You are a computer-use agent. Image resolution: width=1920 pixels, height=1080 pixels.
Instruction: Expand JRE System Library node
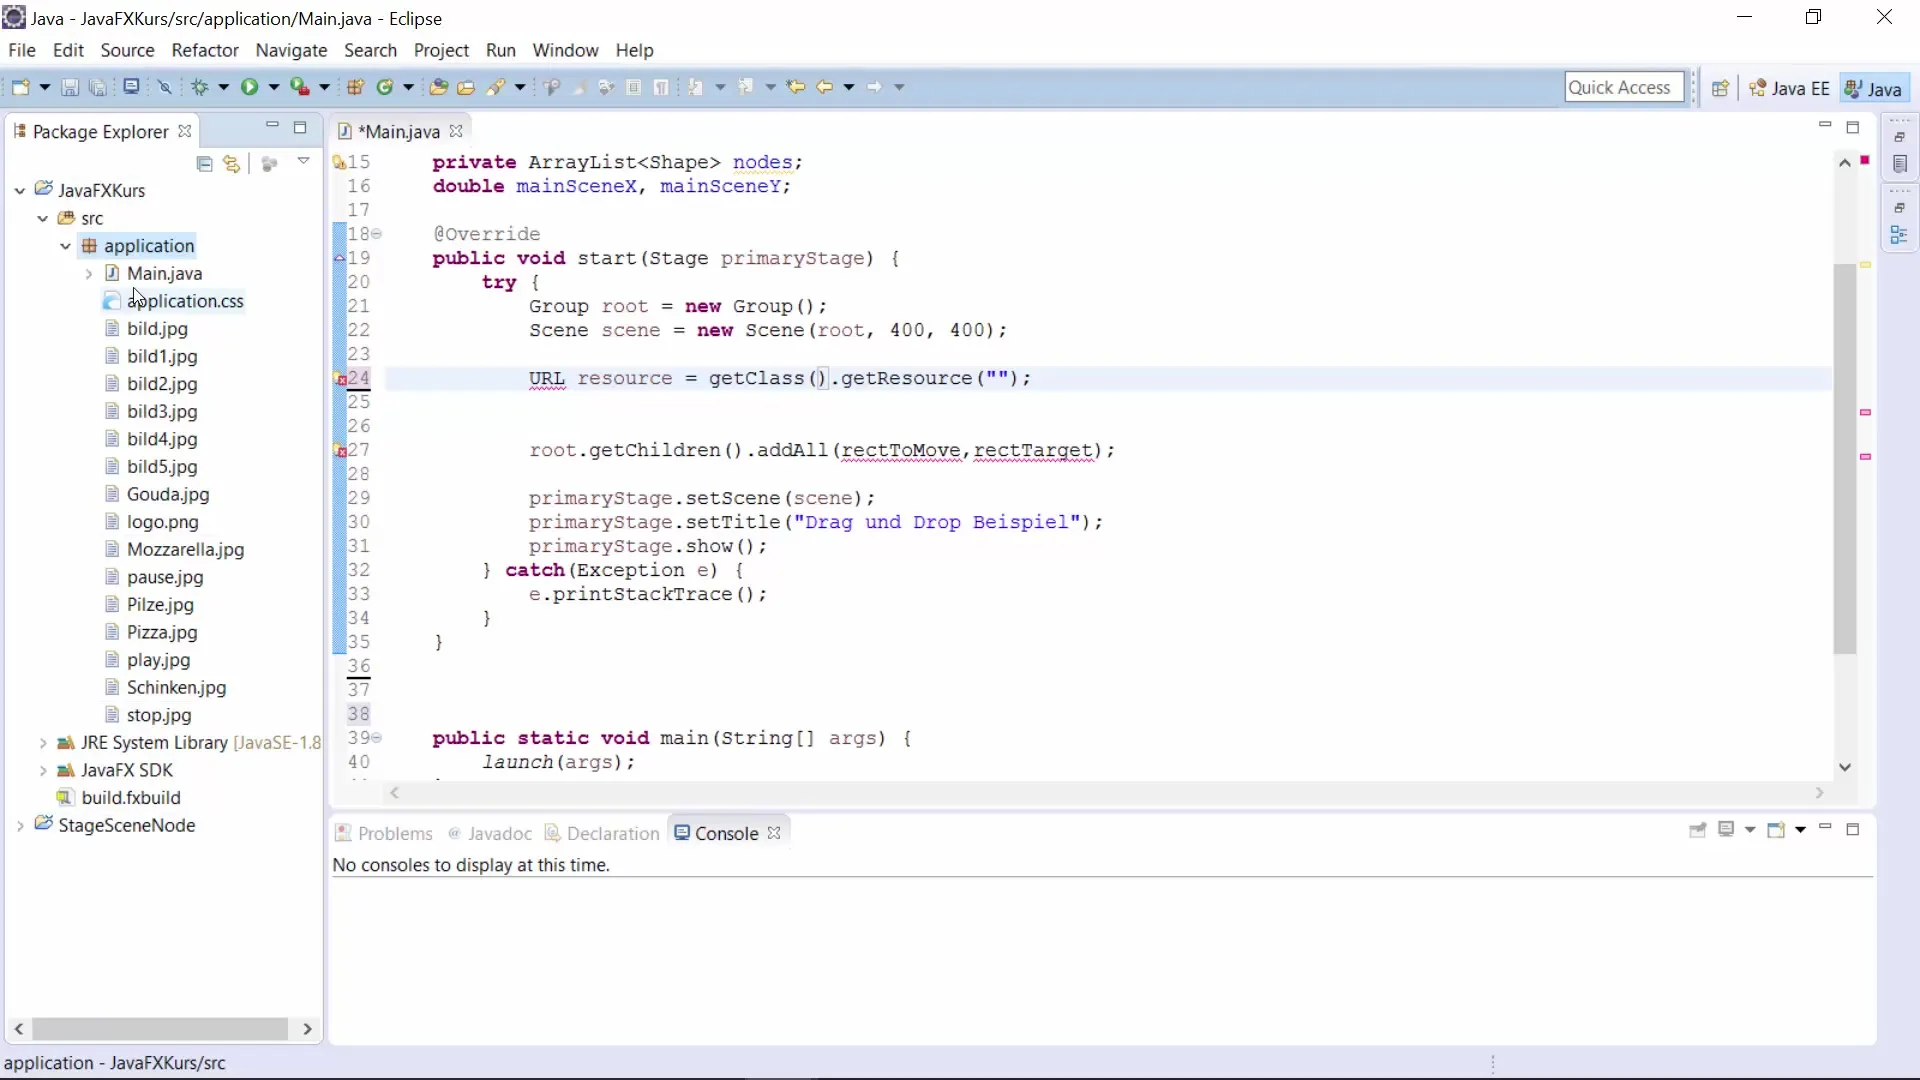coord(43,743)
